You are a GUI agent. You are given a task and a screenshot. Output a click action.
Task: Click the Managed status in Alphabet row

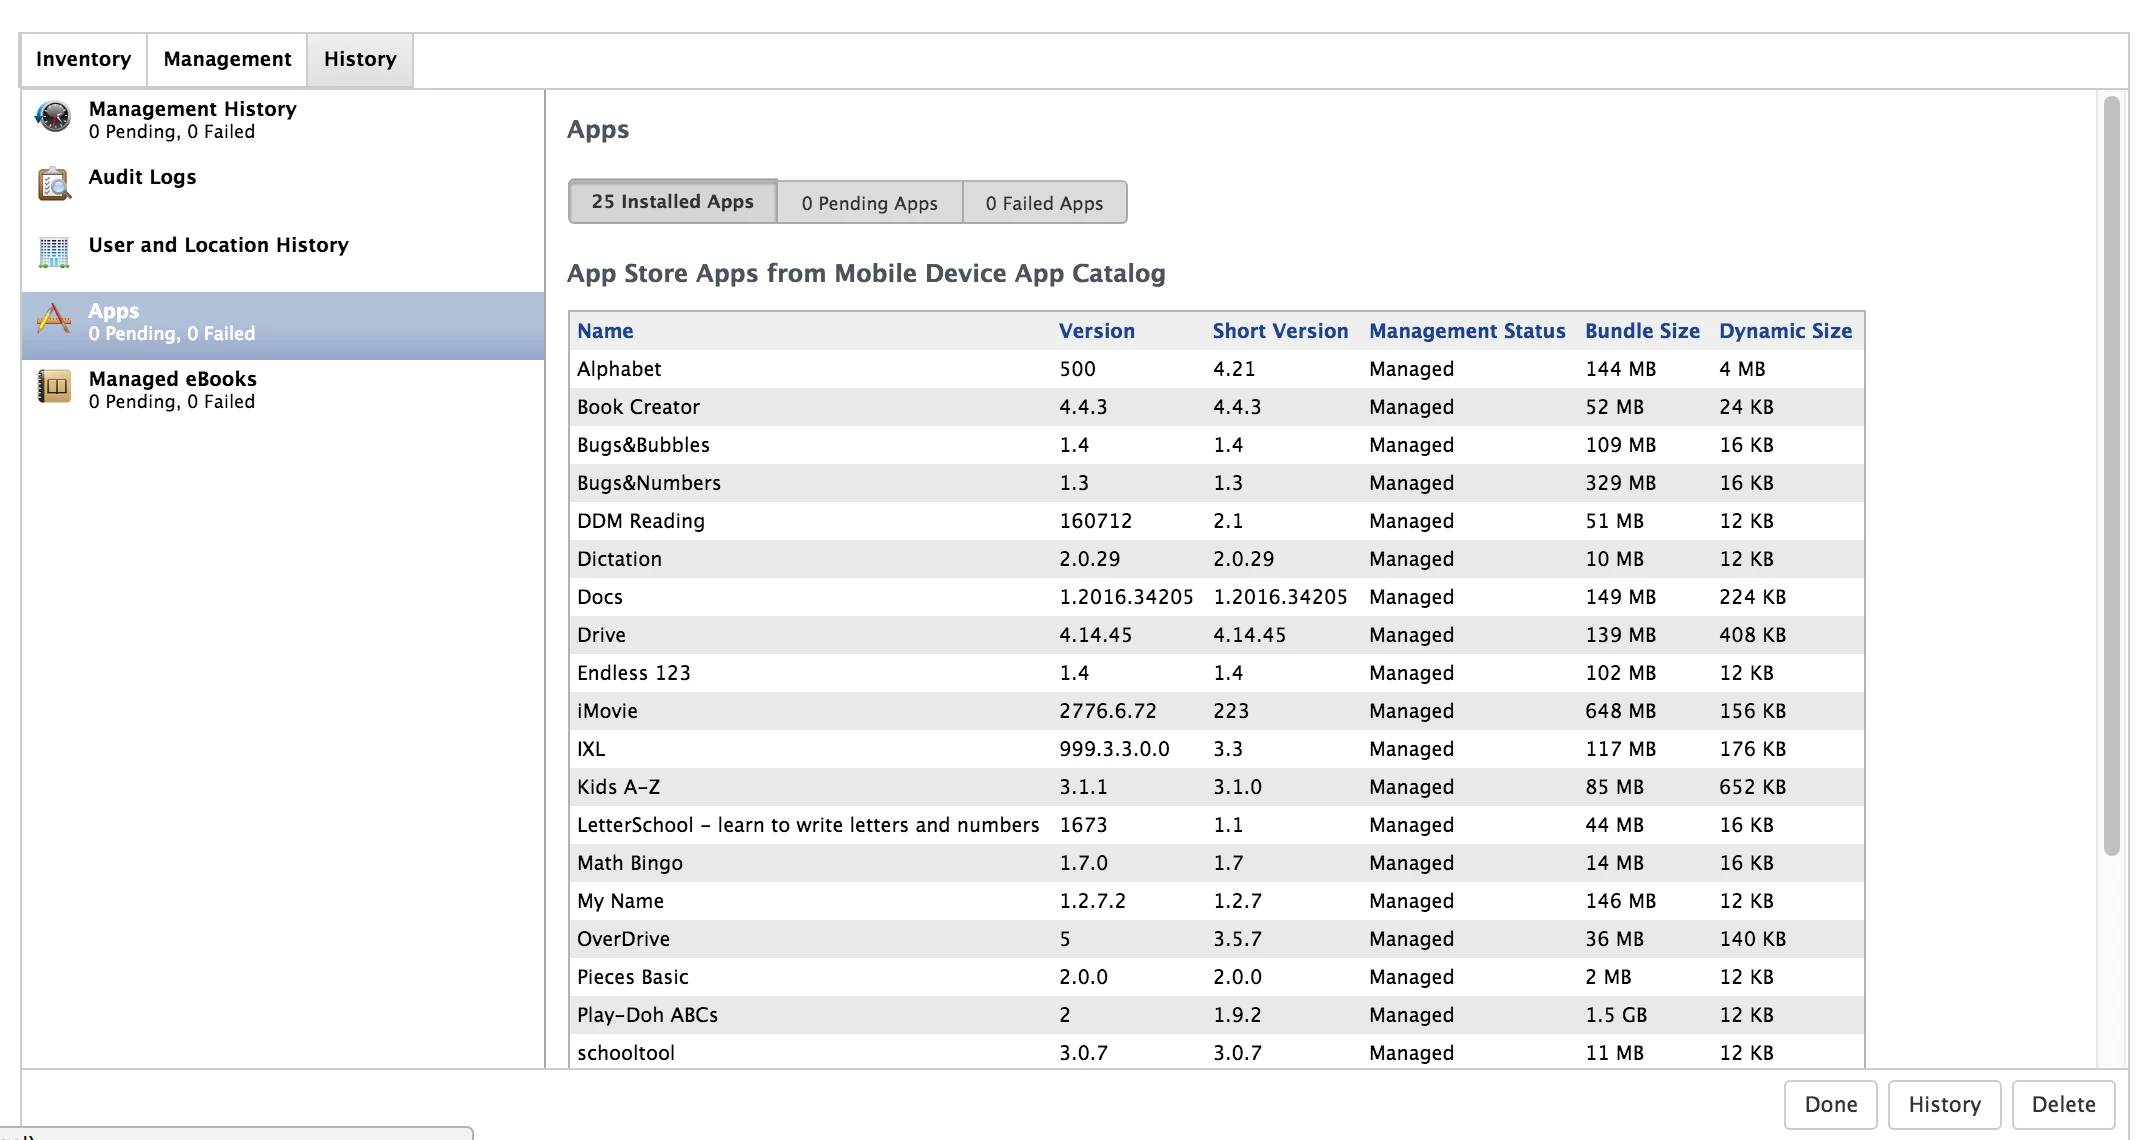(x=1412, y=369)
